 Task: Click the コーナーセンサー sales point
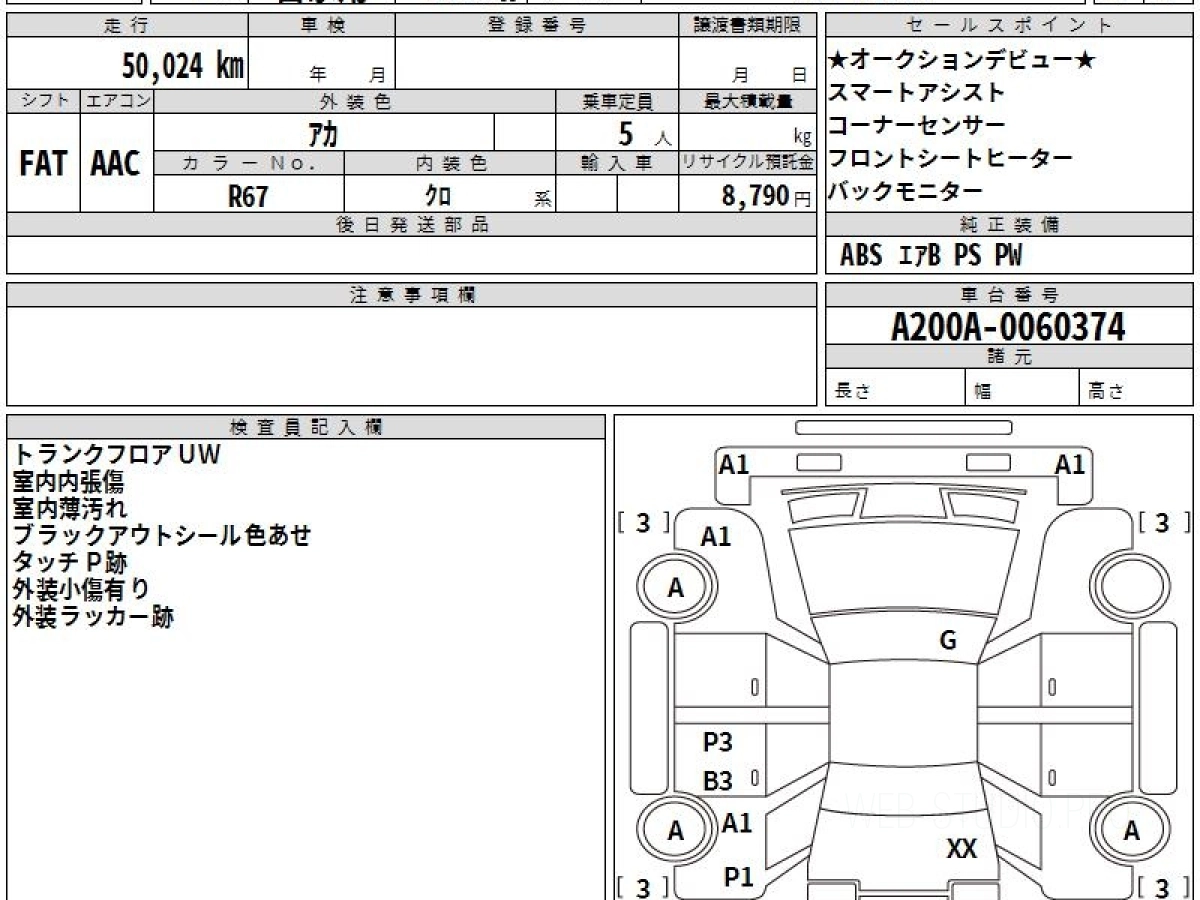pos(916,126)
